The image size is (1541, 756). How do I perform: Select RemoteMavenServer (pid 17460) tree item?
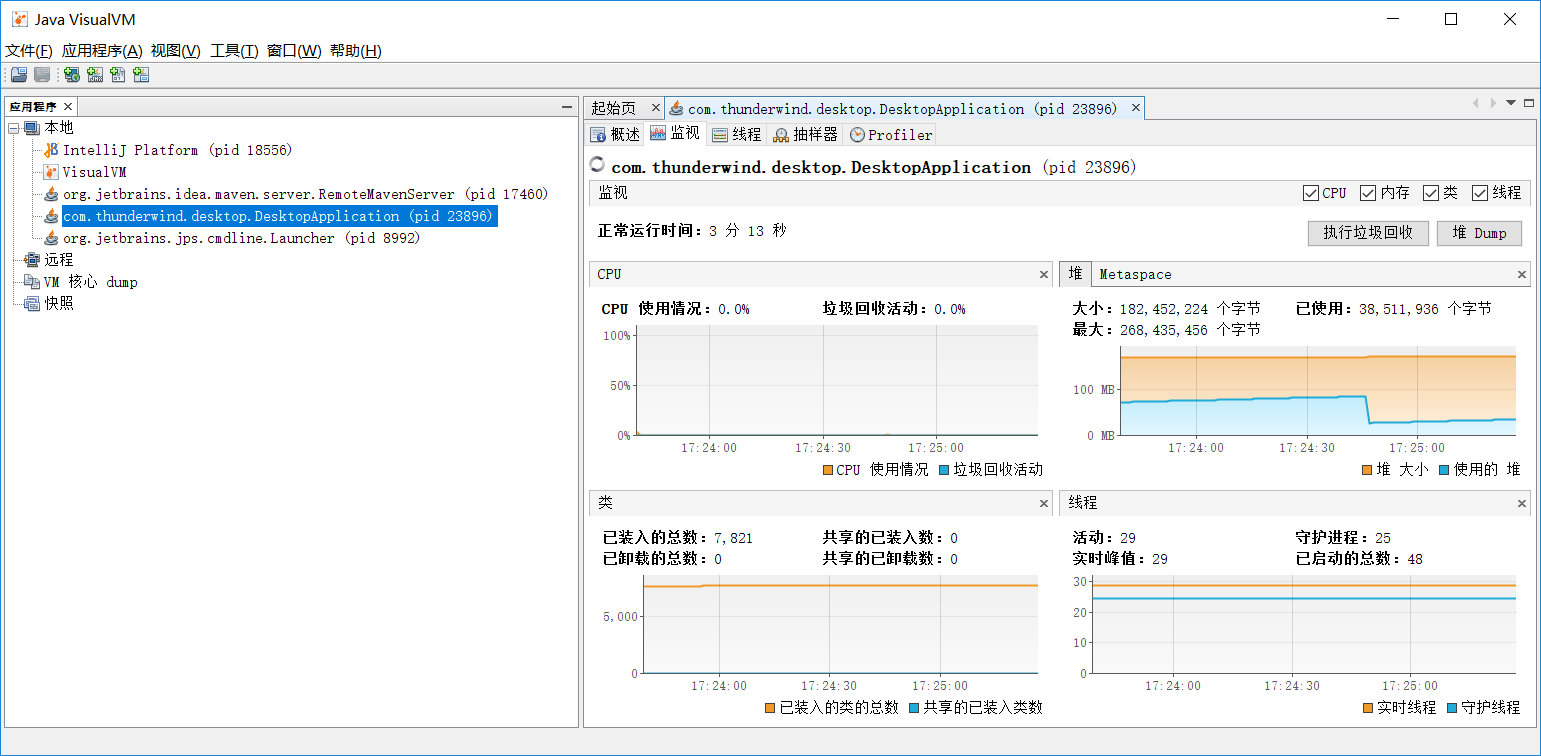(x=305, y=194)
